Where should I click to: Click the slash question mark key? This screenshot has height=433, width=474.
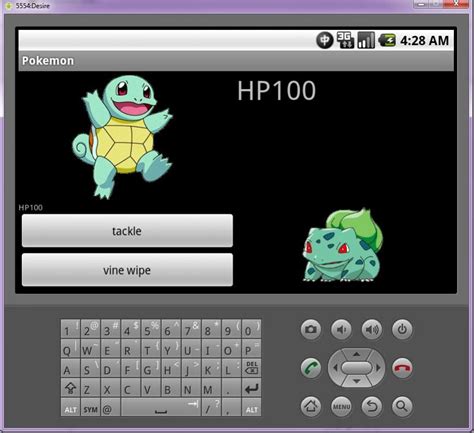(x=211, y=407)
